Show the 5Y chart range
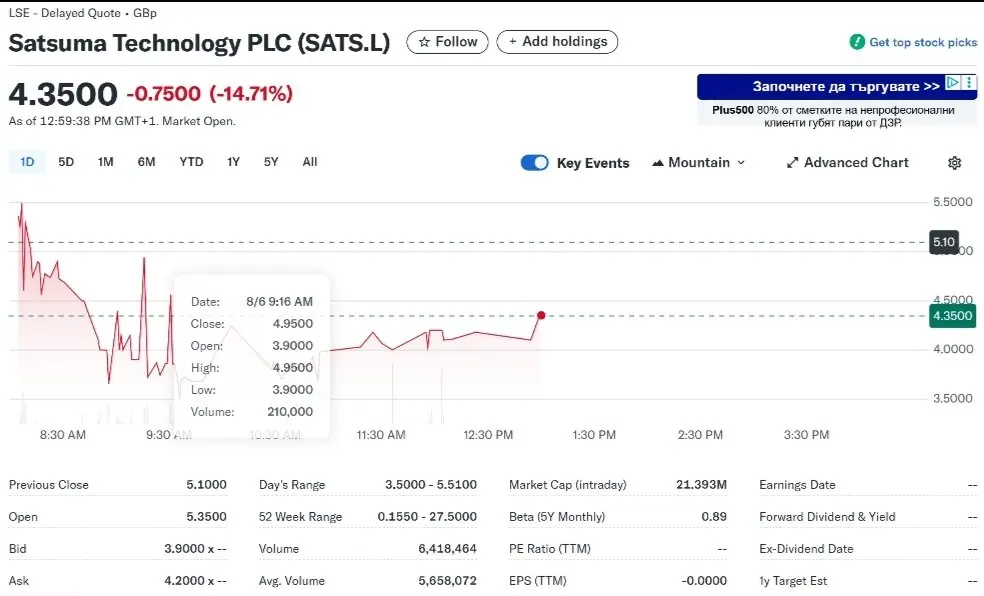Viewport: 984px width, 596px height. tap(271, 162)
